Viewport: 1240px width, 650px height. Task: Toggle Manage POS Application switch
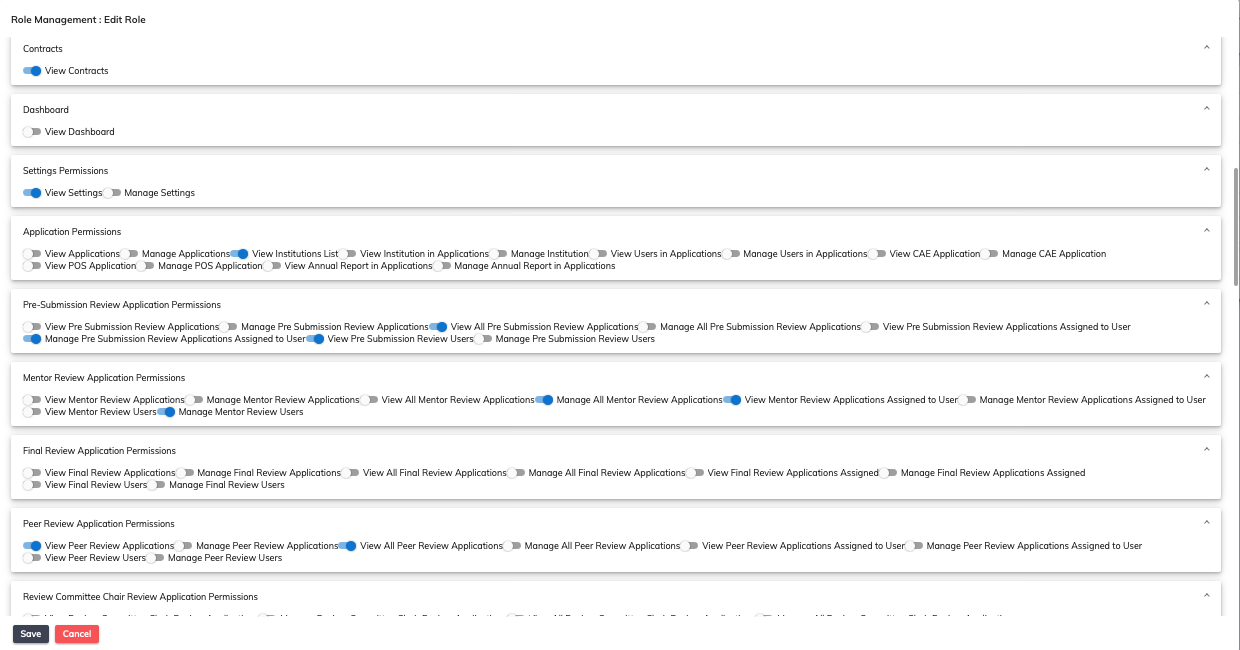145,266
